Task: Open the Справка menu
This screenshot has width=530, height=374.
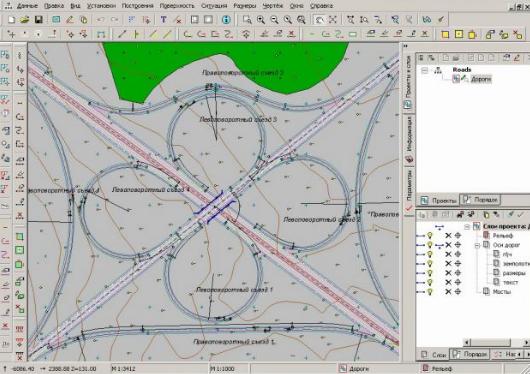Action: 321,6
